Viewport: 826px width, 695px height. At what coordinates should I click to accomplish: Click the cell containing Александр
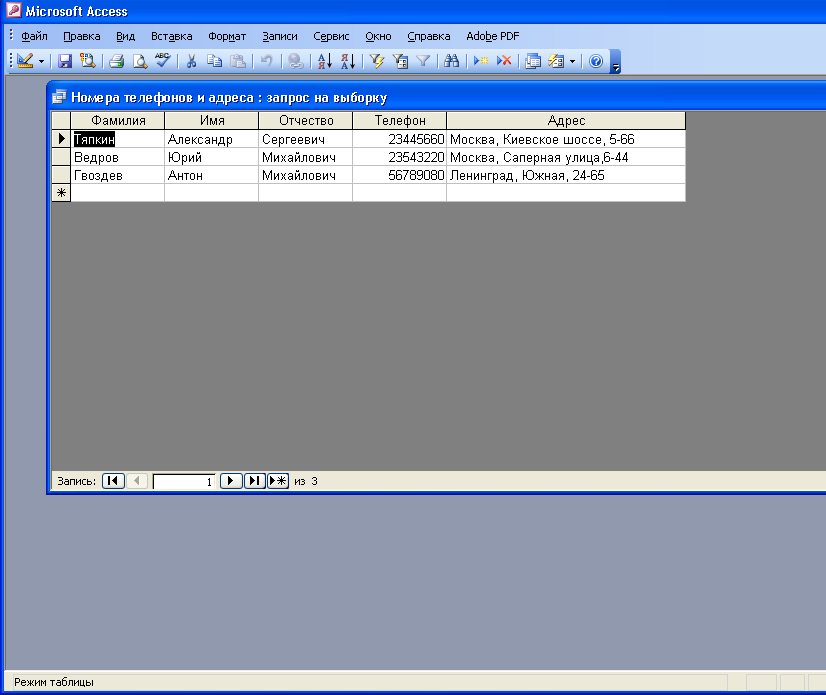(x=212, y=139)
